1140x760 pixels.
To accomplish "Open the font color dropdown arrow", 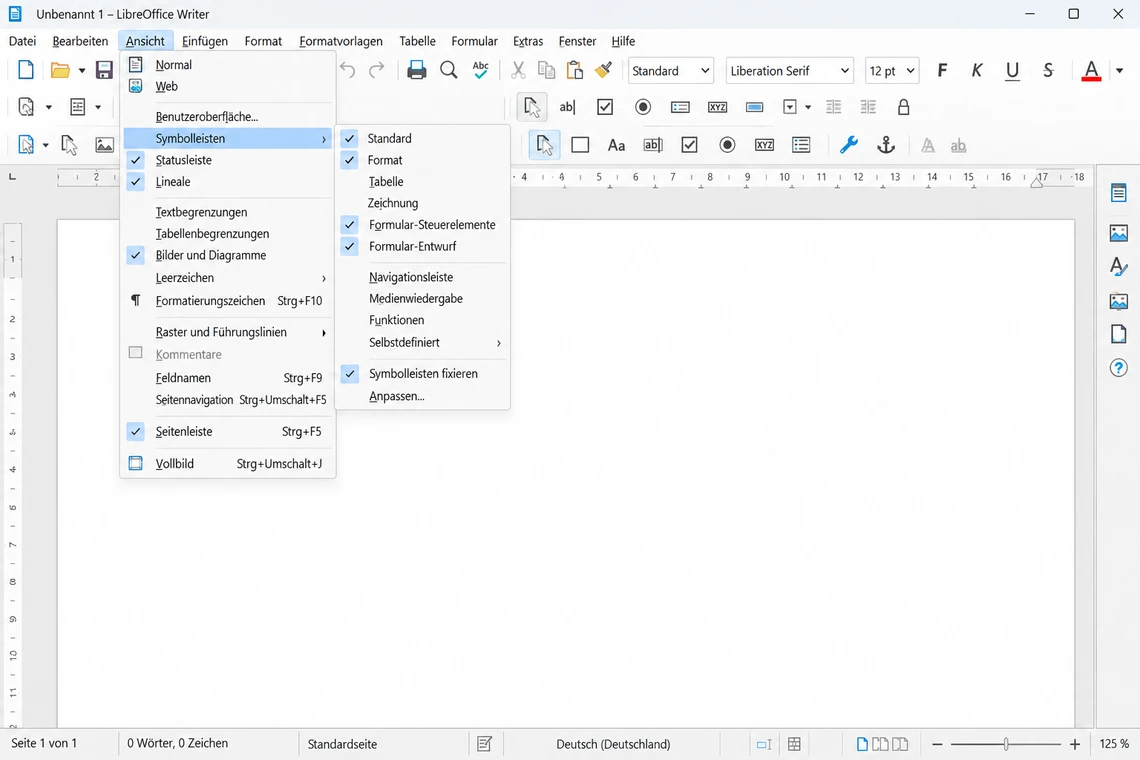I will click(1120, 71).
